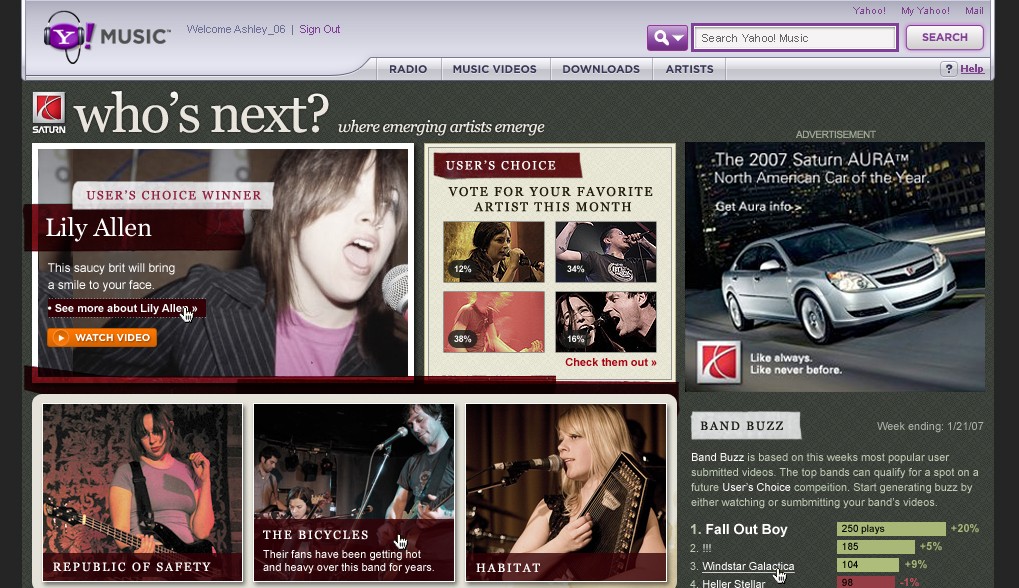Click the Check them out link

coord(610,362)
